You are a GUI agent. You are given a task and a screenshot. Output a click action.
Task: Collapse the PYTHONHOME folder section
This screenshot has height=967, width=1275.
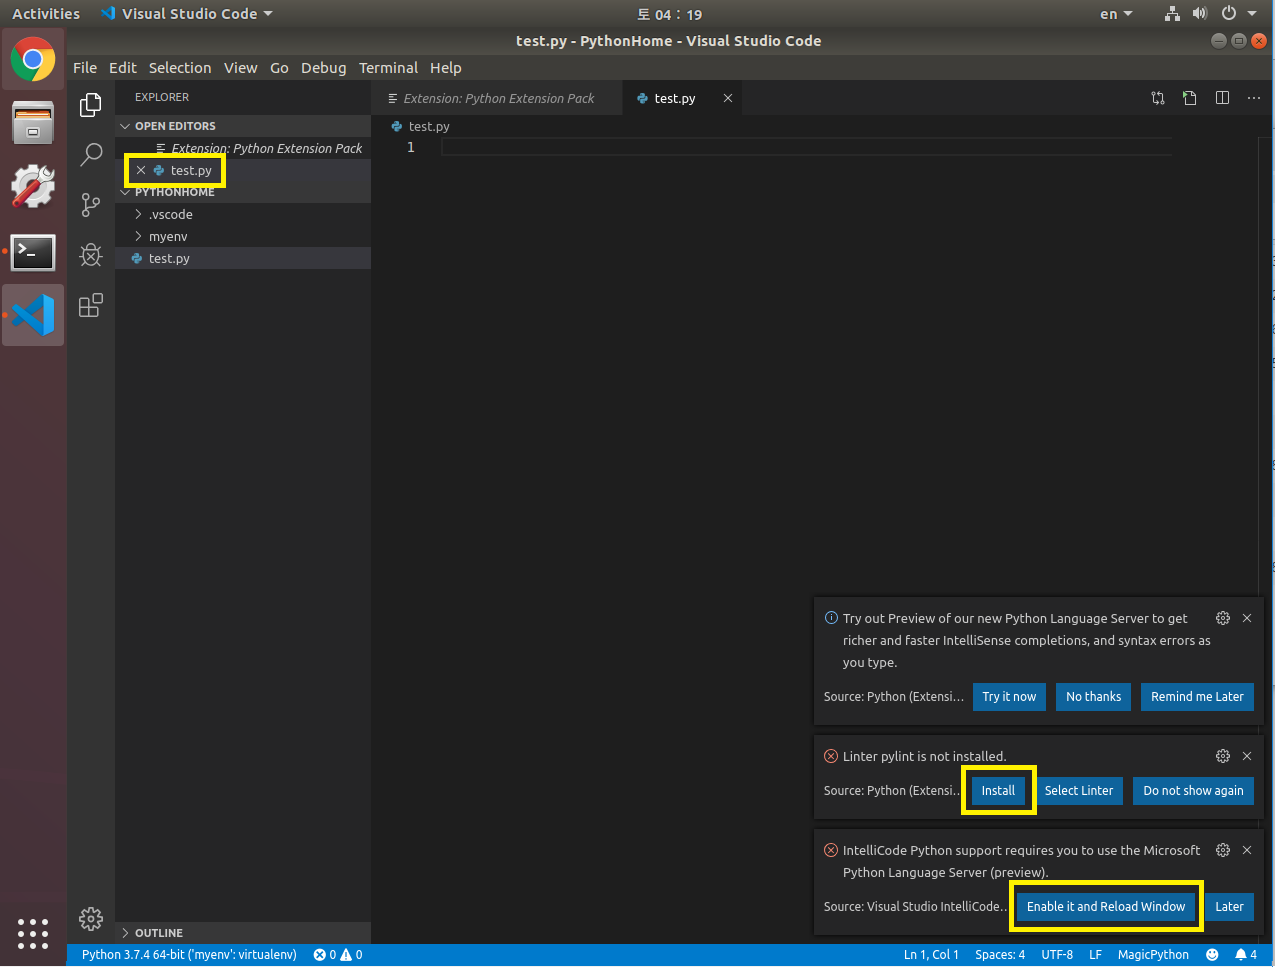coord(243,192)
